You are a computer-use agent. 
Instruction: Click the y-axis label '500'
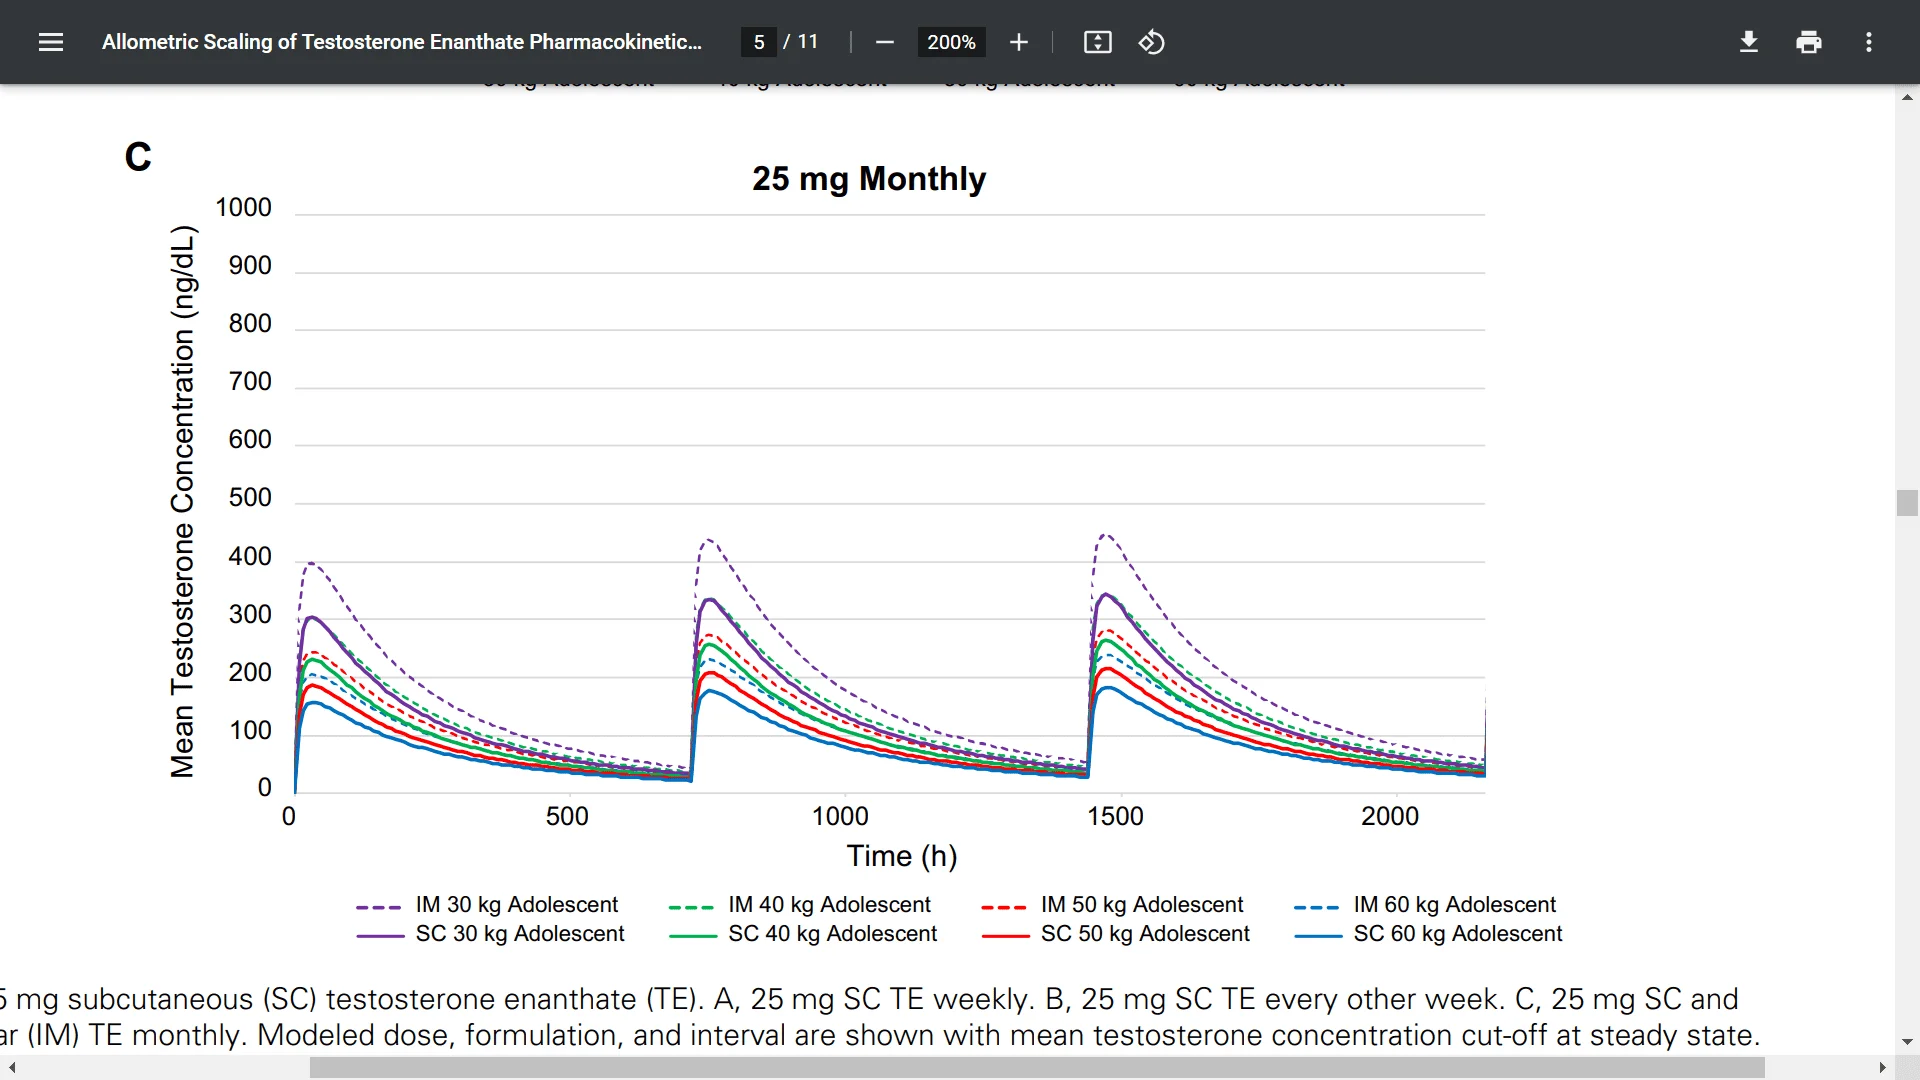click(x=250, y=498)
